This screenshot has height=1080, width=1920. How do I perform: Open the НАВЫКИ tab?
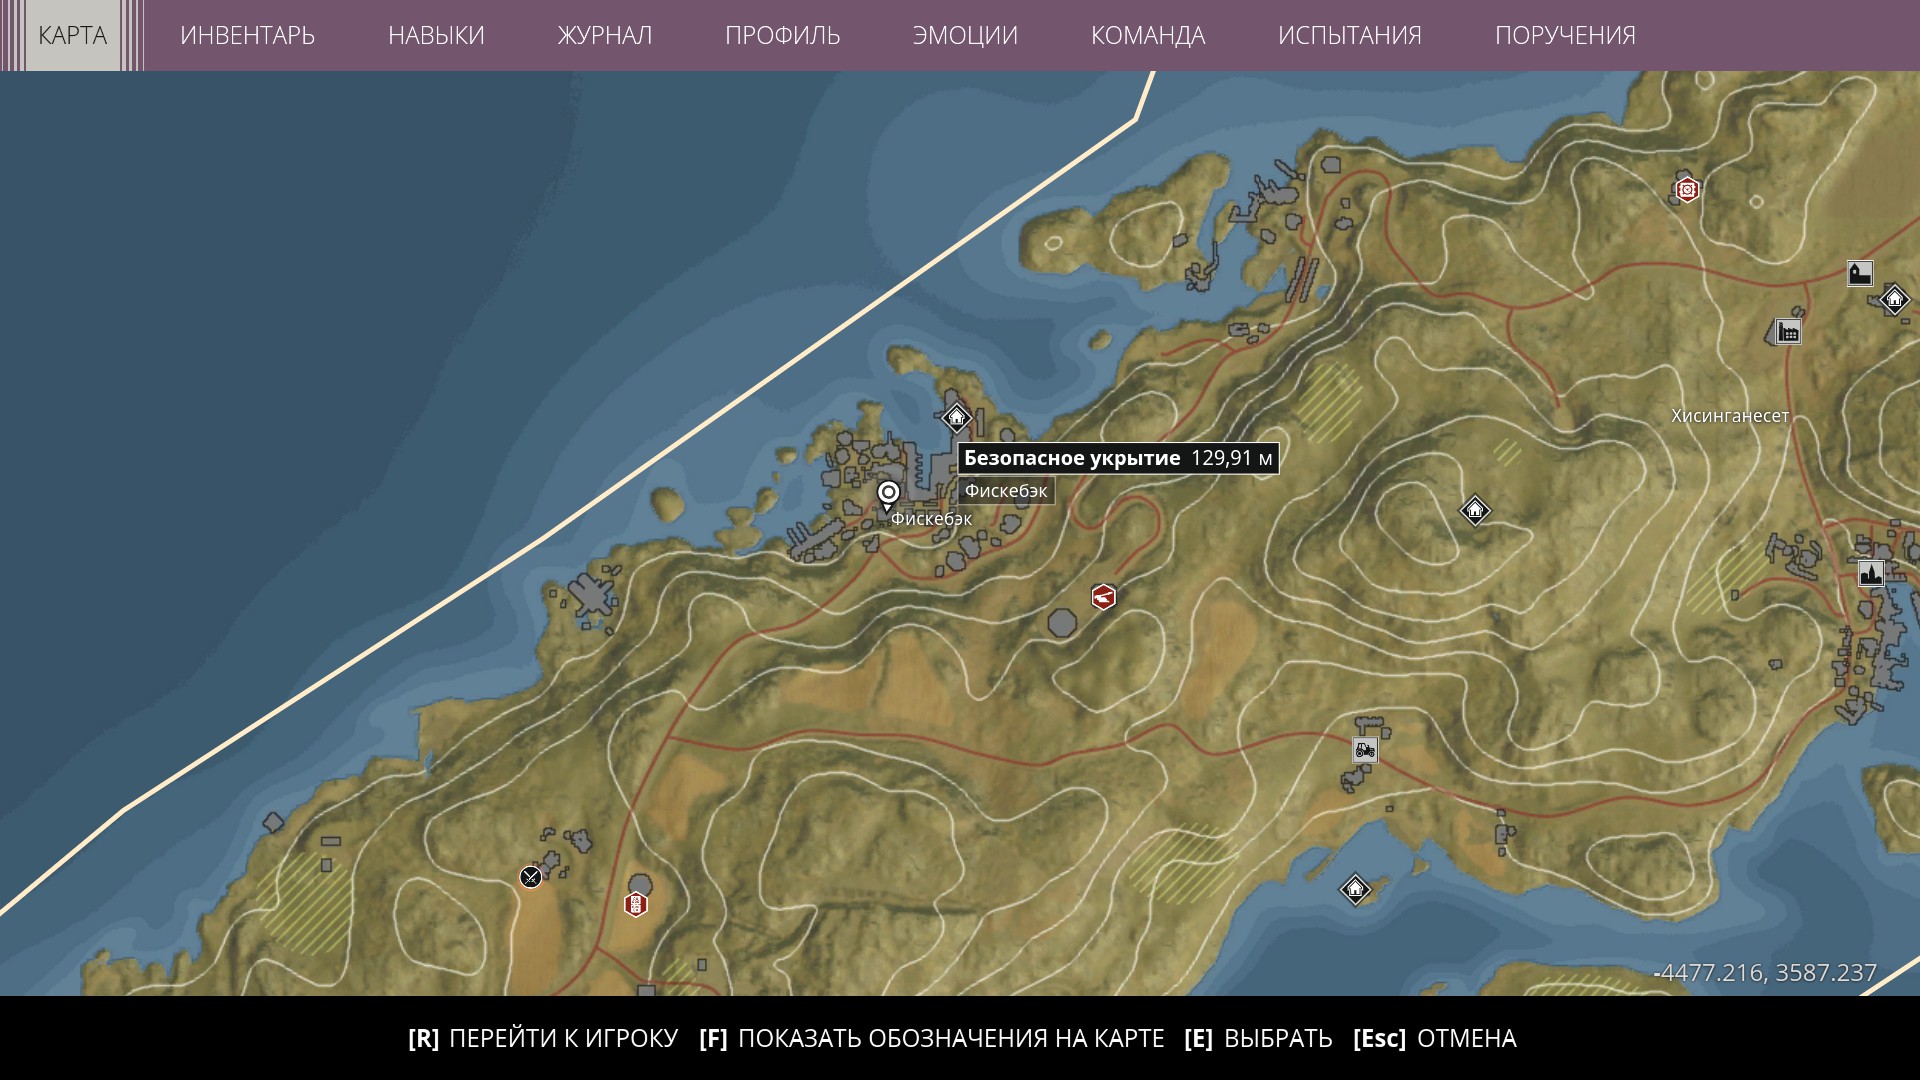pos(436,35)
